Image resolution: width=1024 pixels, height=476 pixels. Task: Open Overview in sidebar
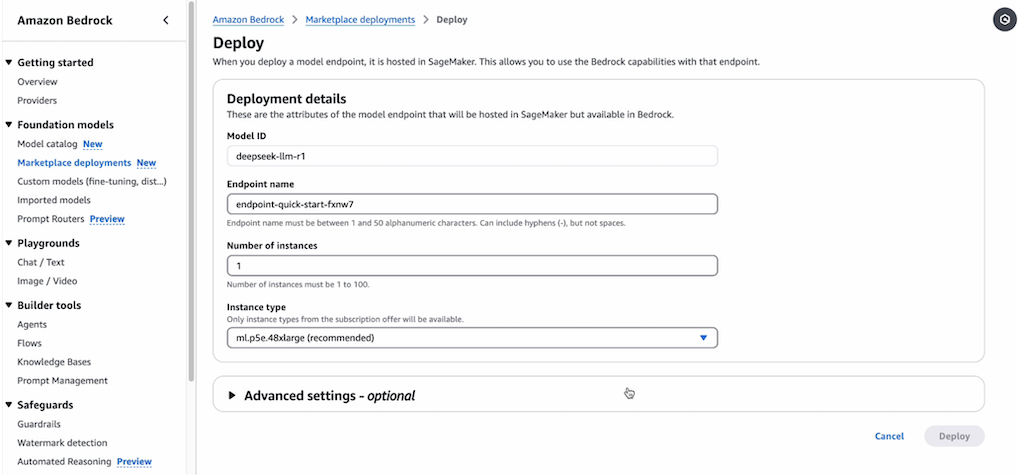click(x=37, y=82)
